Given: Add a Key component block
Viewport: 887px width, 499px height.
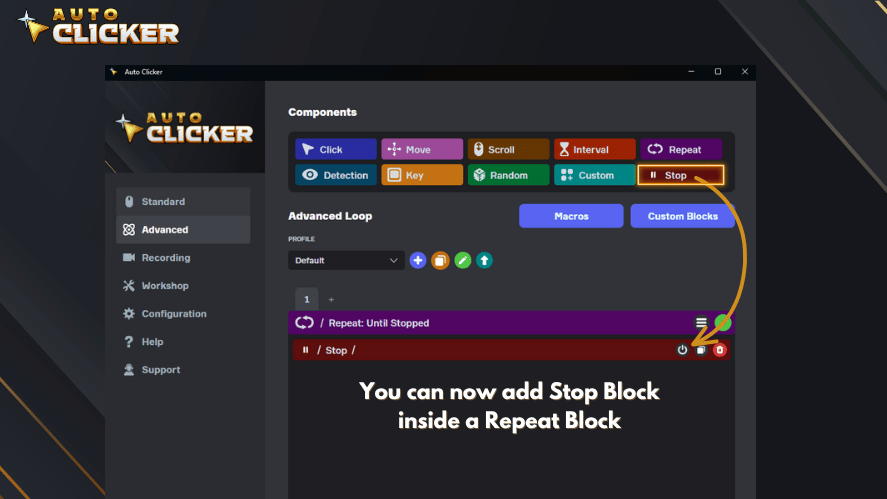Looking at the screenshot, I should pos(422,175).
